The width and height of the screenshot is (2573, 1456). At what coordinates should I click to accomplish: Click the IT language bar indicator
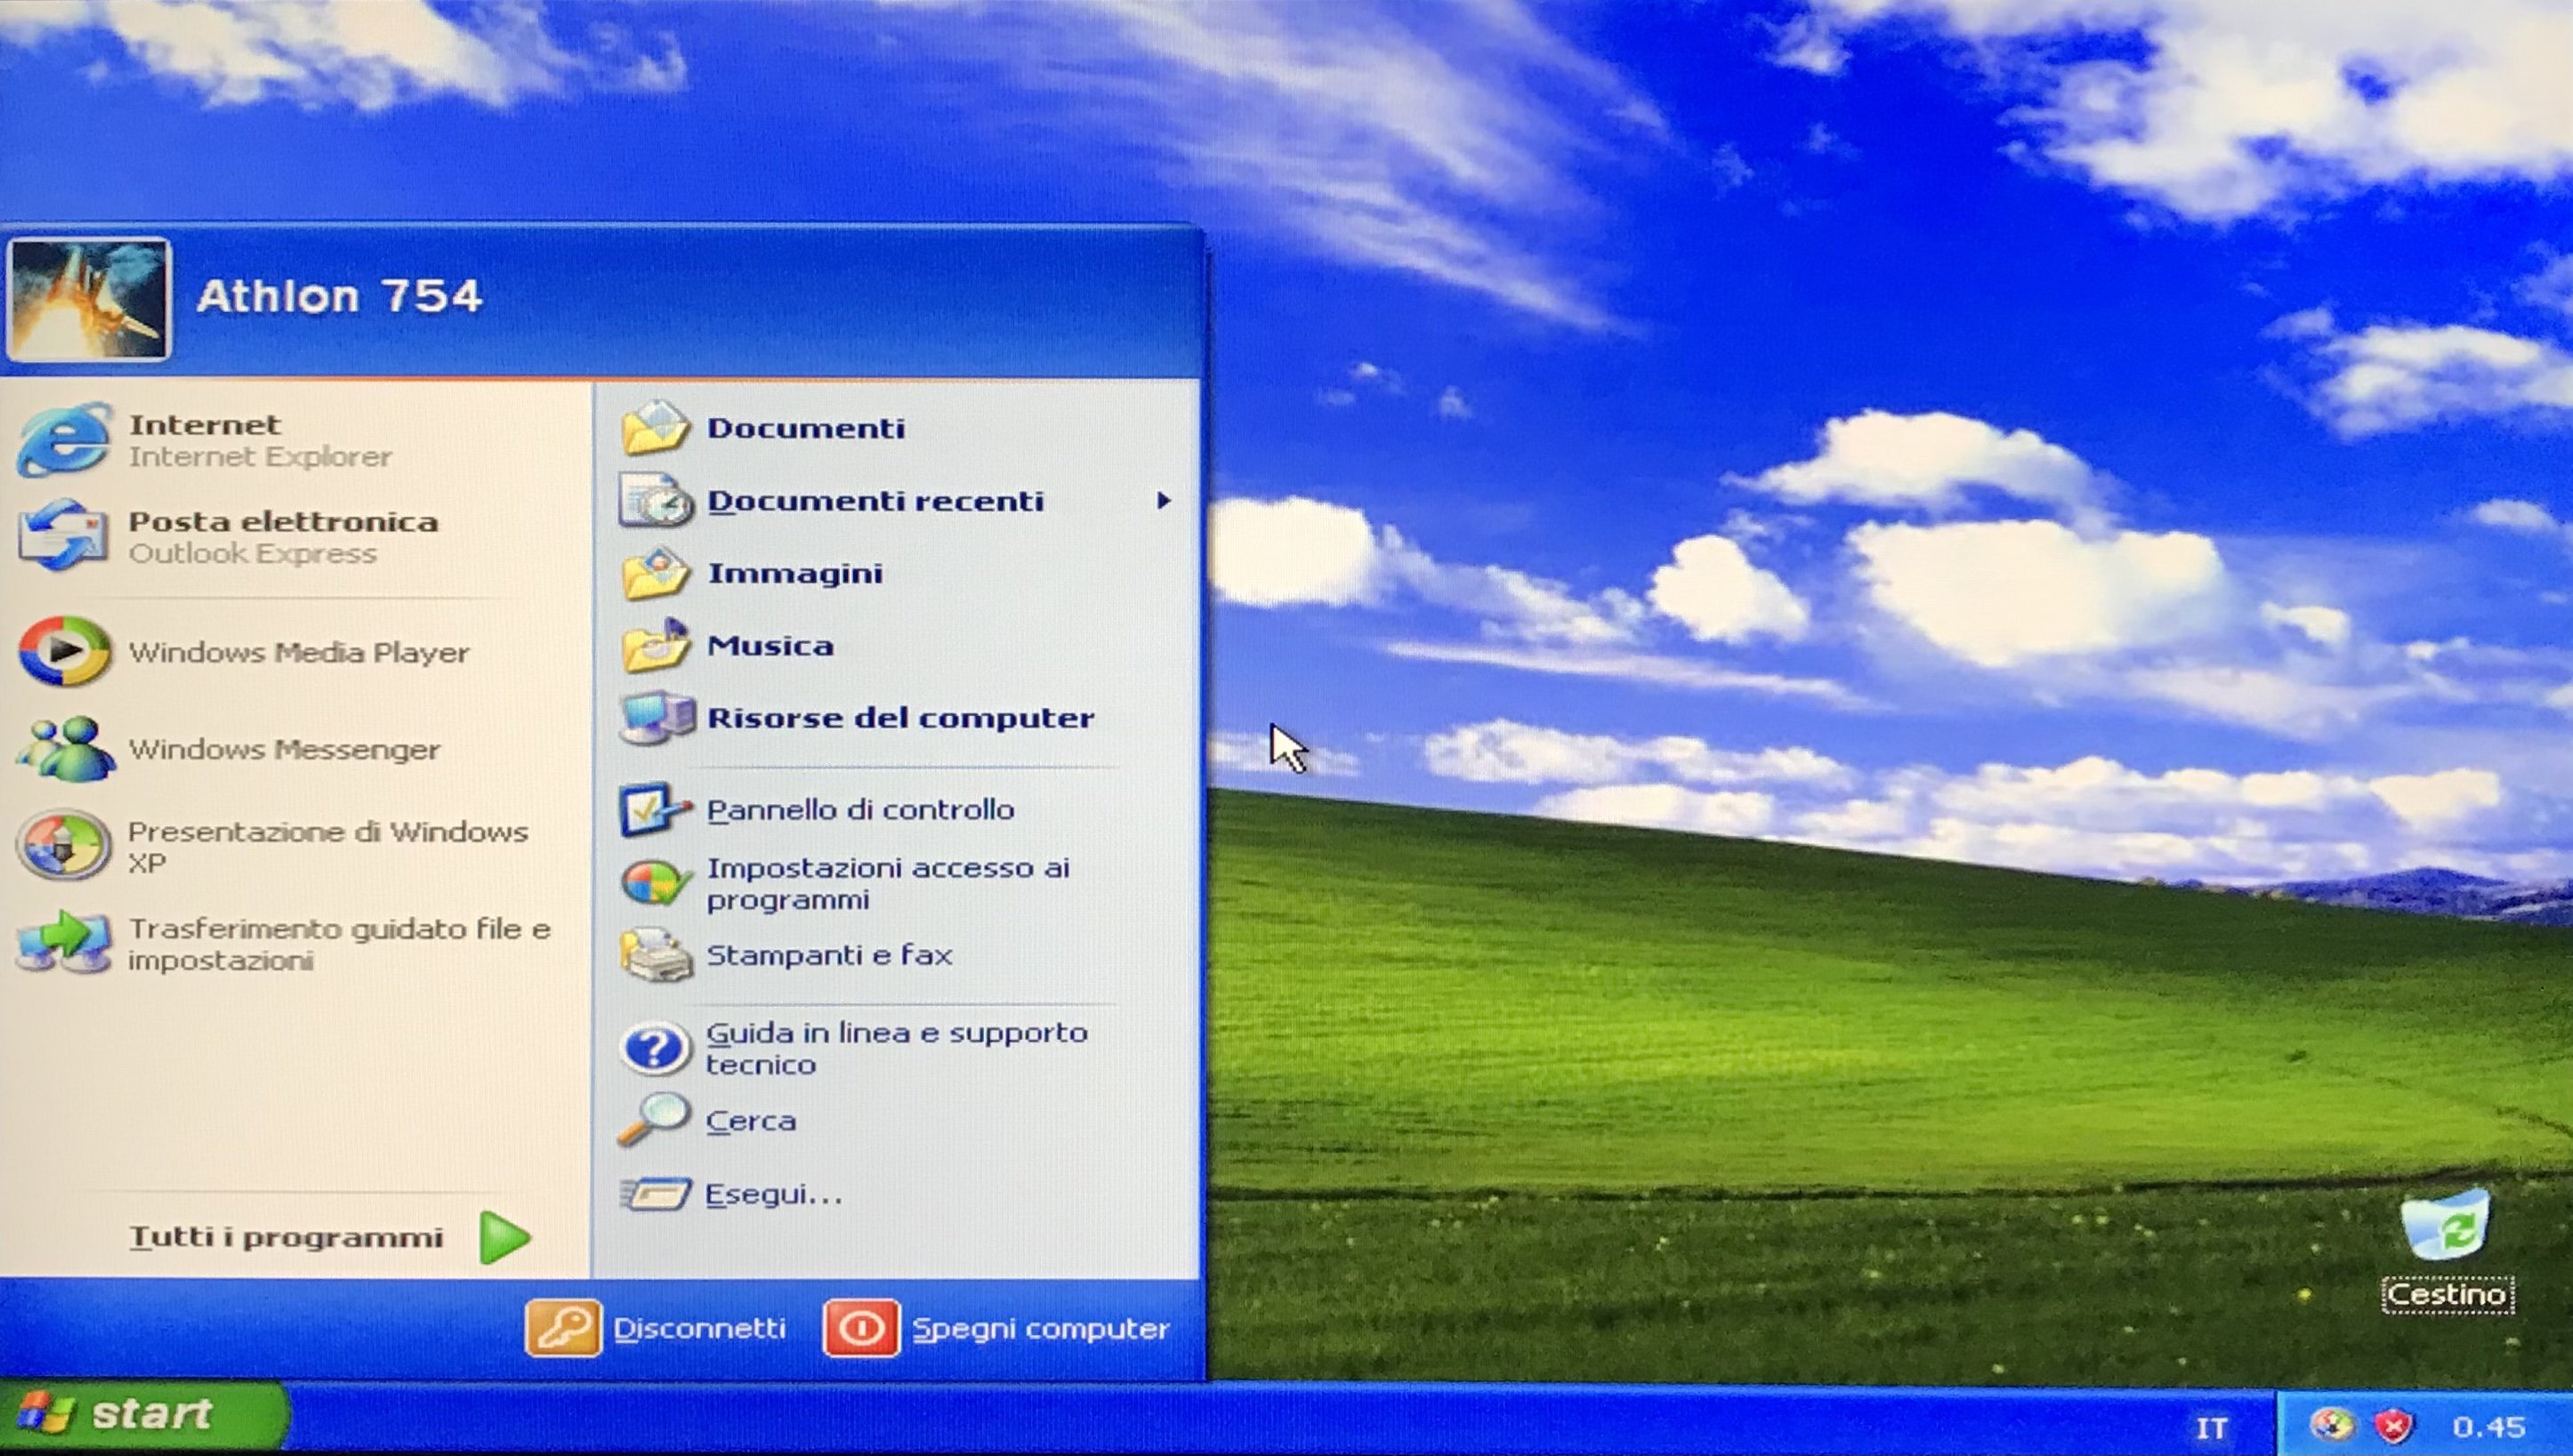[2211, 1428]
